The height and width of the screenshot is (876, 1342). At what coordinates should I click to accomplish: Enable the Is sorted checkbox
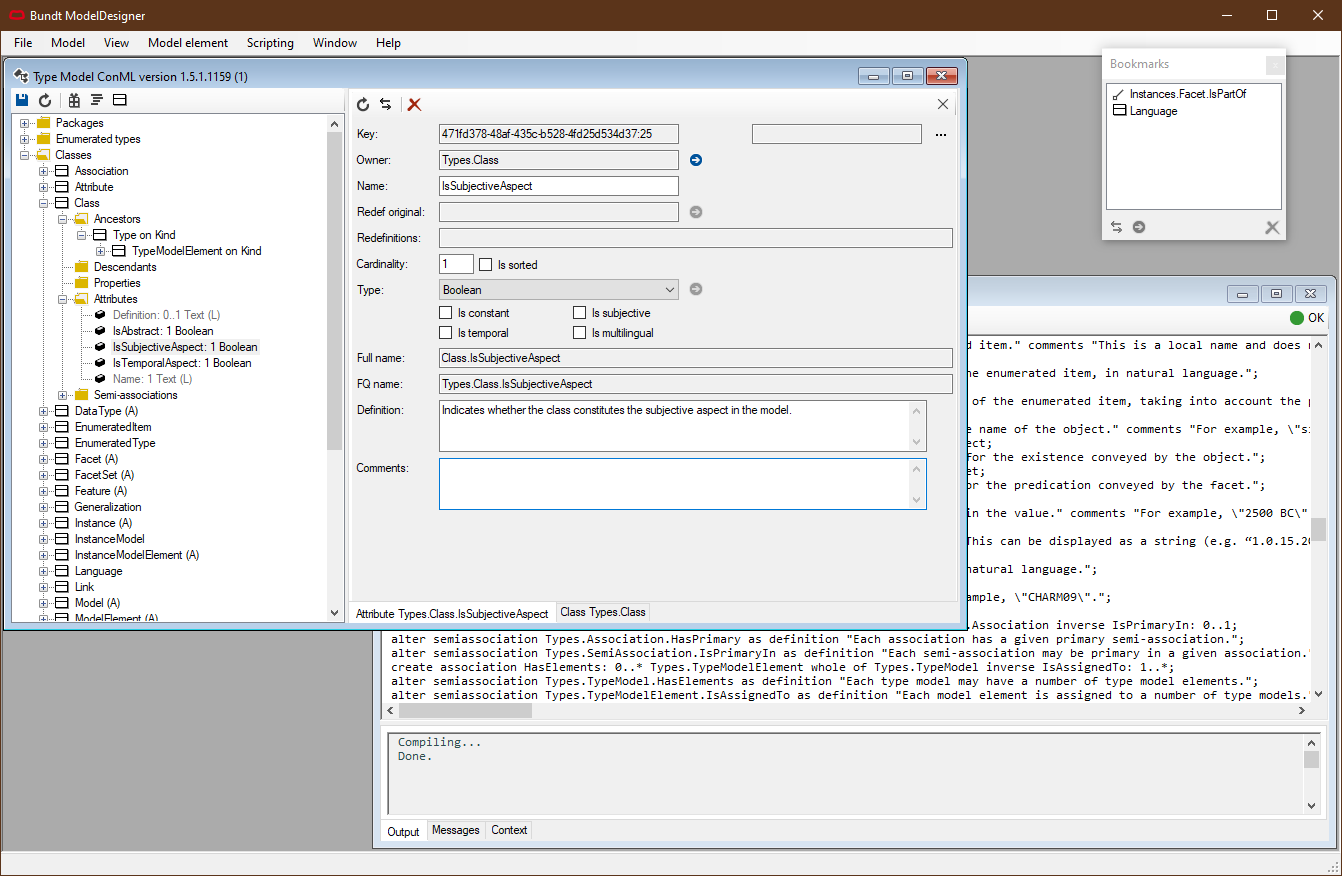(486, 265)
